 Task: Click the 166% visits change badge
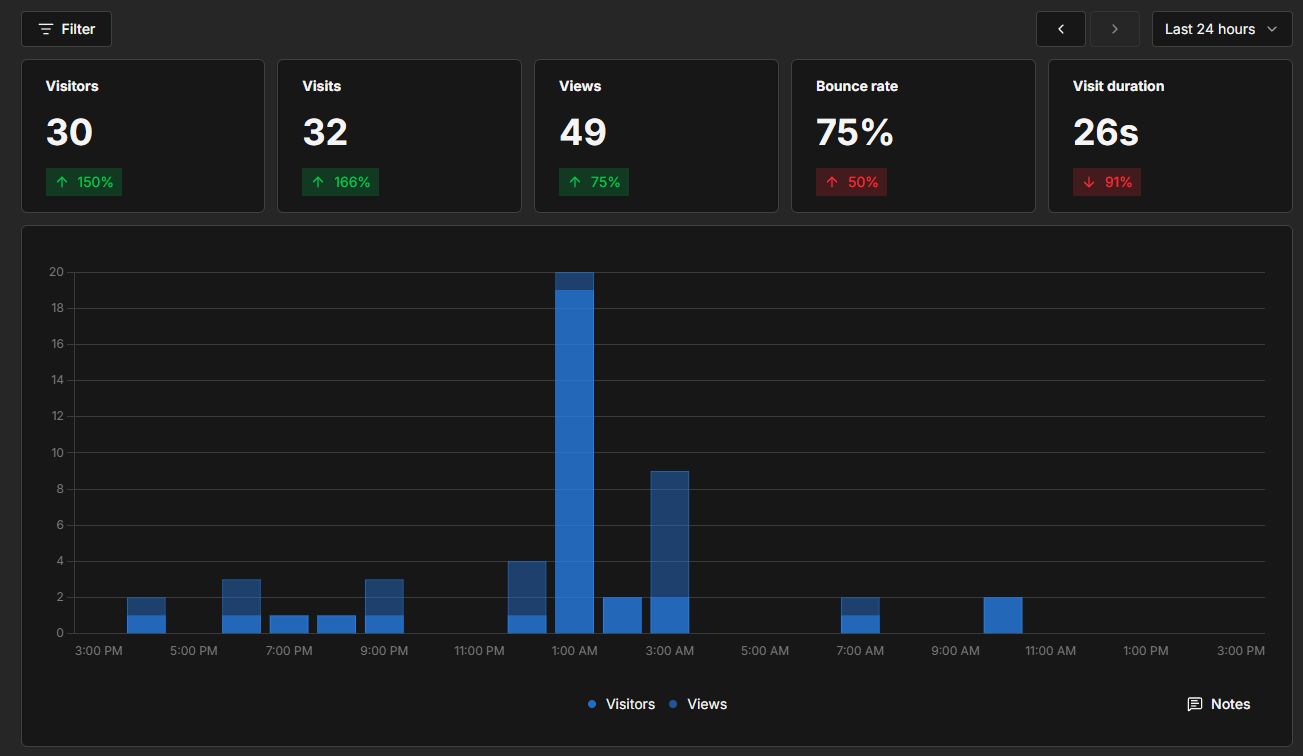click(341, 182)
